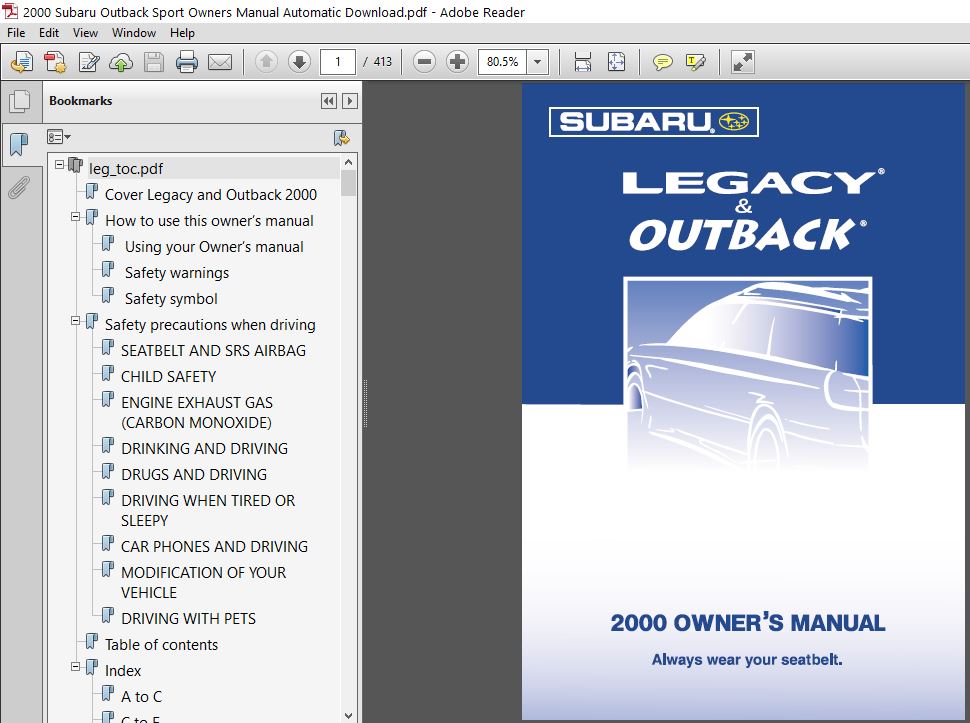The height and width of the screenshot is (723, 970).
Task: Collapse How to use this owner's manual
Action: click(x=75, y=217)
